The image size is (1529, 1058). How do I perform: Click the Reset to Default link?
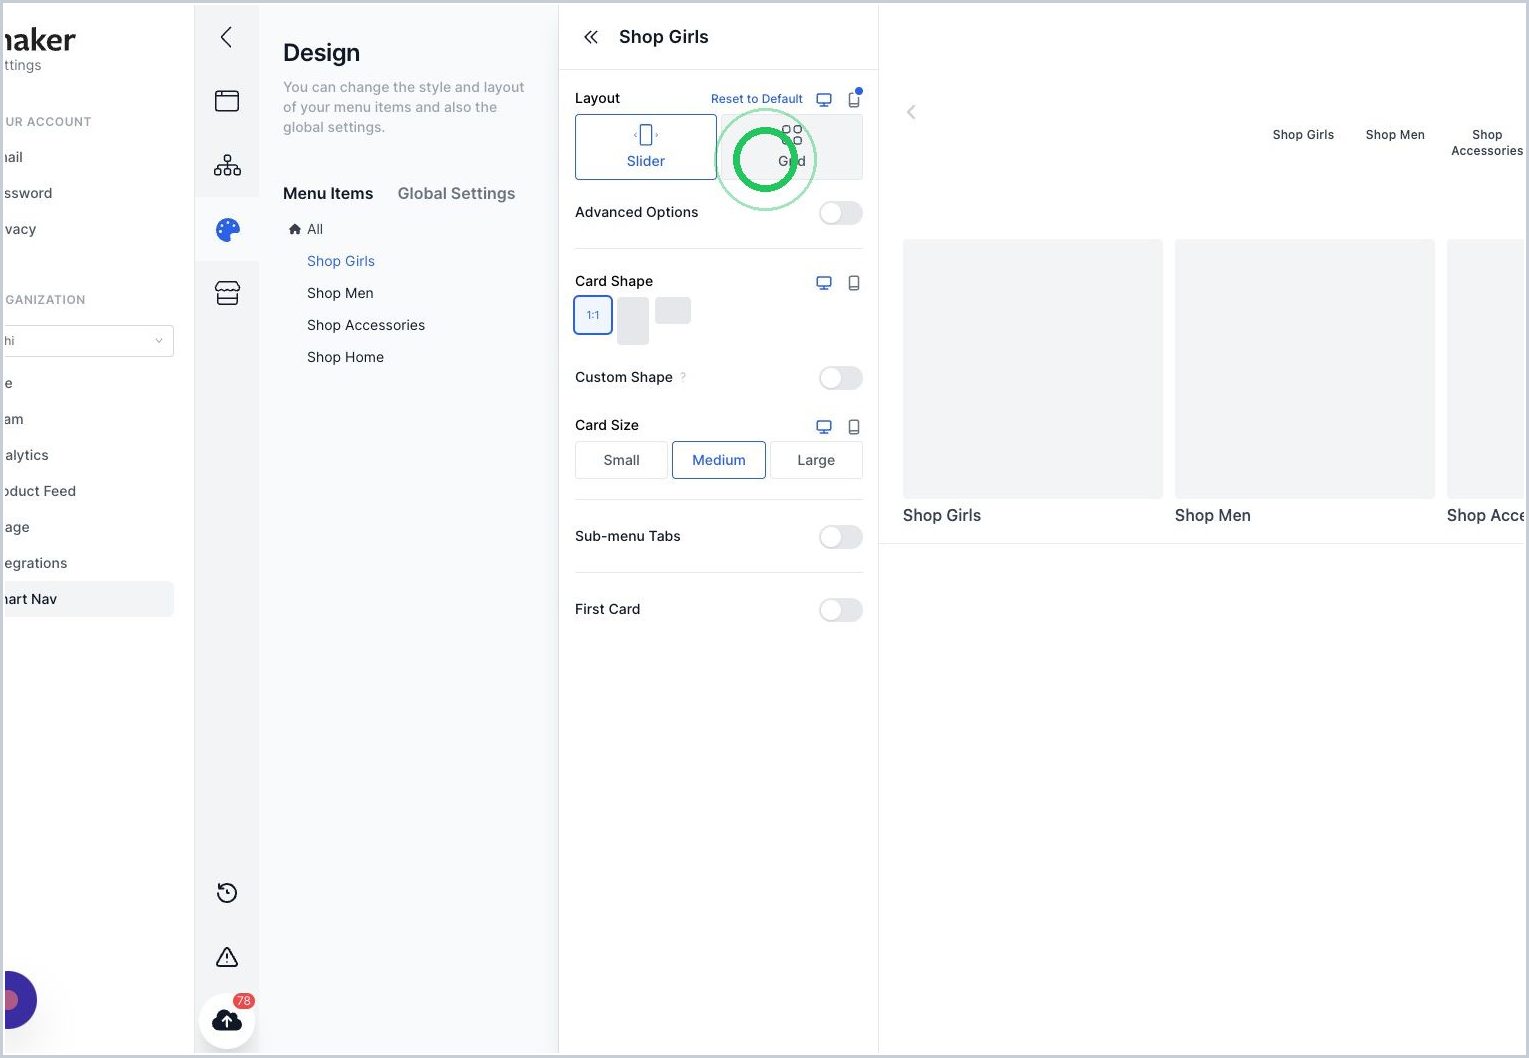click(756, 99)
